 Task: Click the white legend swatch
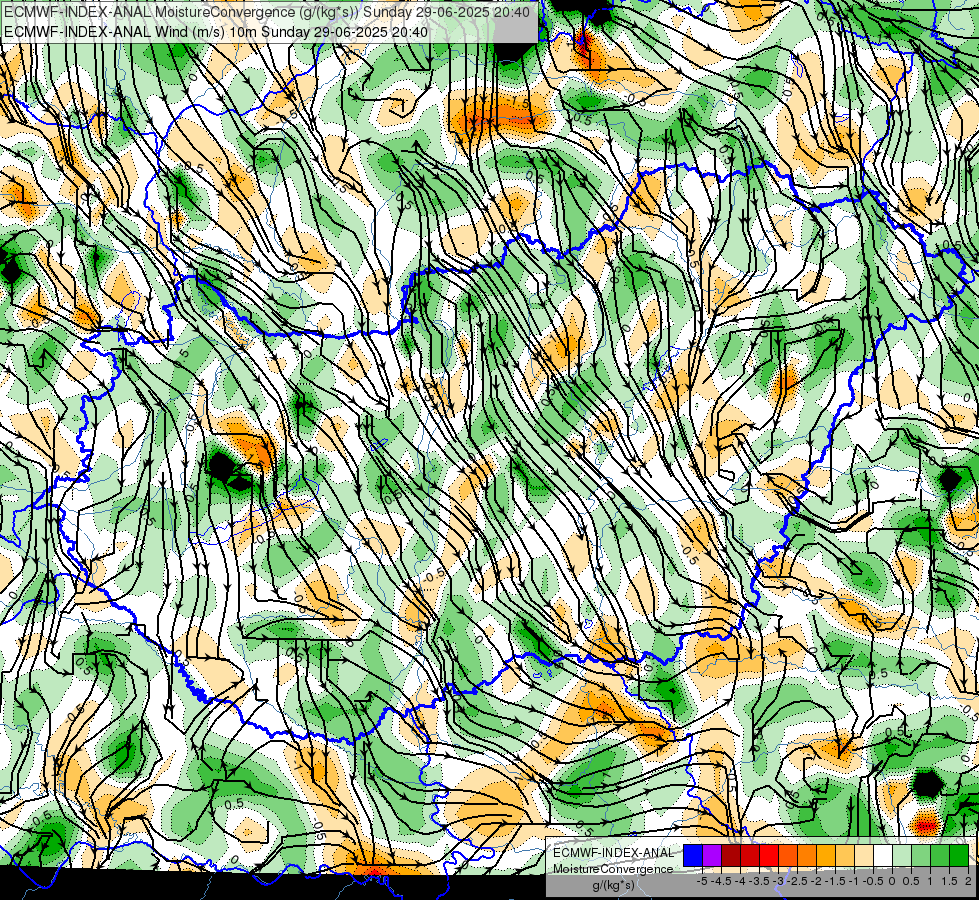tap(883, 855)
